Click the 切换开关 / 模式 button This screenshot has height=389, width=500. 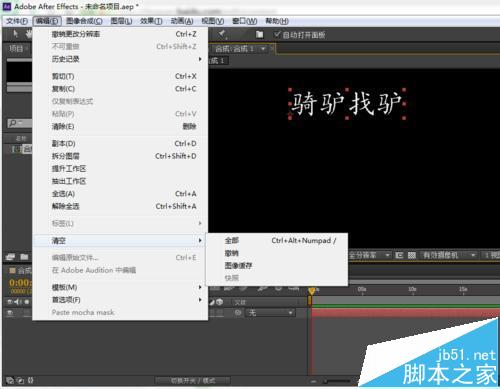point(193,381)
